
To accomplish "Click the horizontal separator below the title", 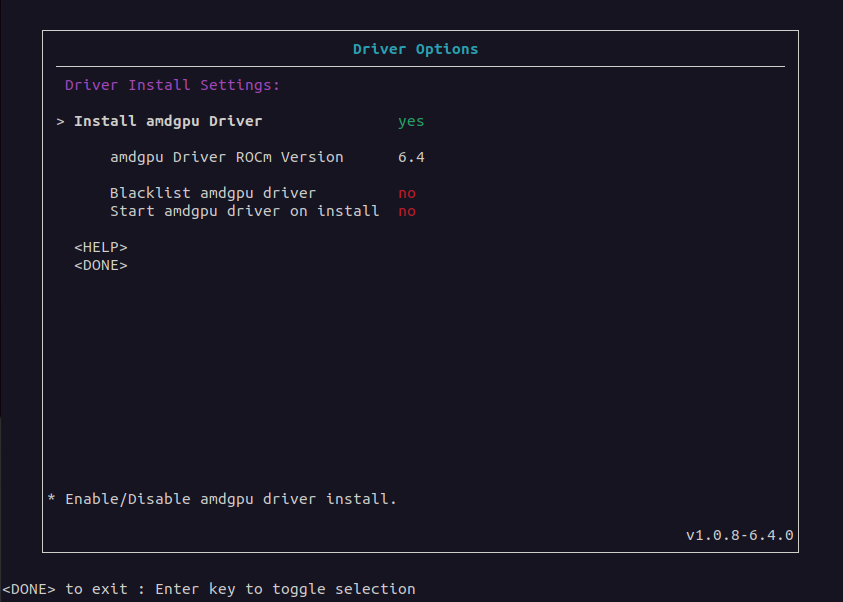I will click(x=420, y=67).
